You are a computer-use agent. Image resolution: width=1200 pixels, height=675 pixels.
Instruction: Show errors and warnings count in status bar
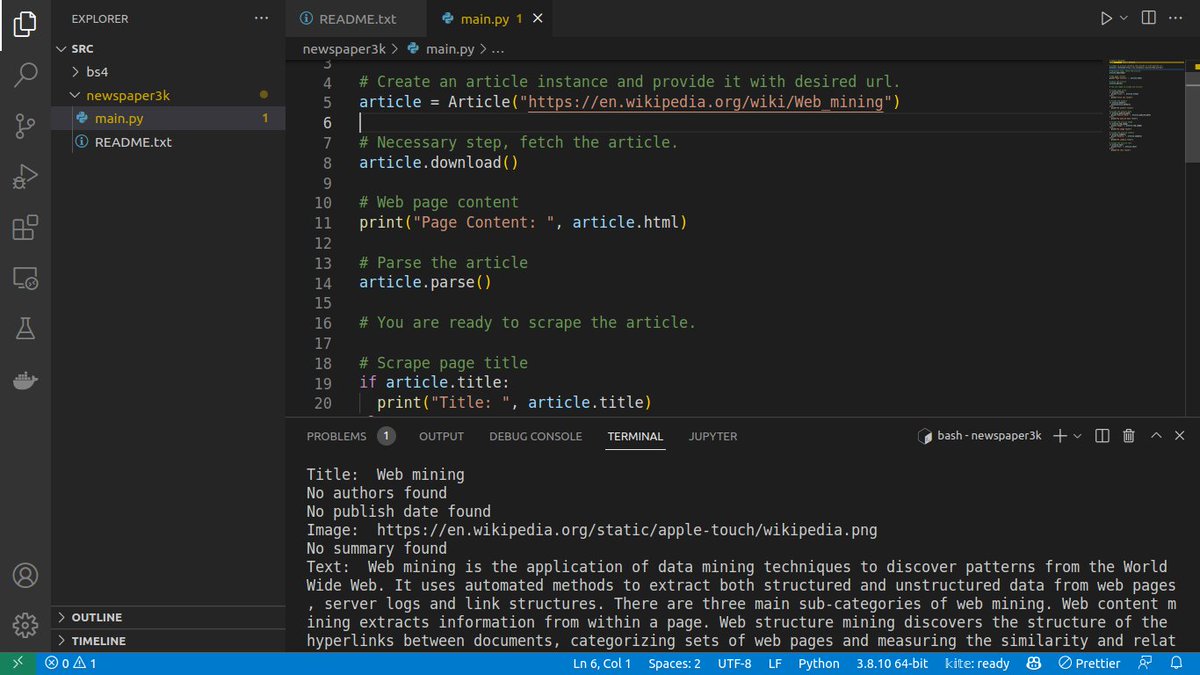pos(71,663)
